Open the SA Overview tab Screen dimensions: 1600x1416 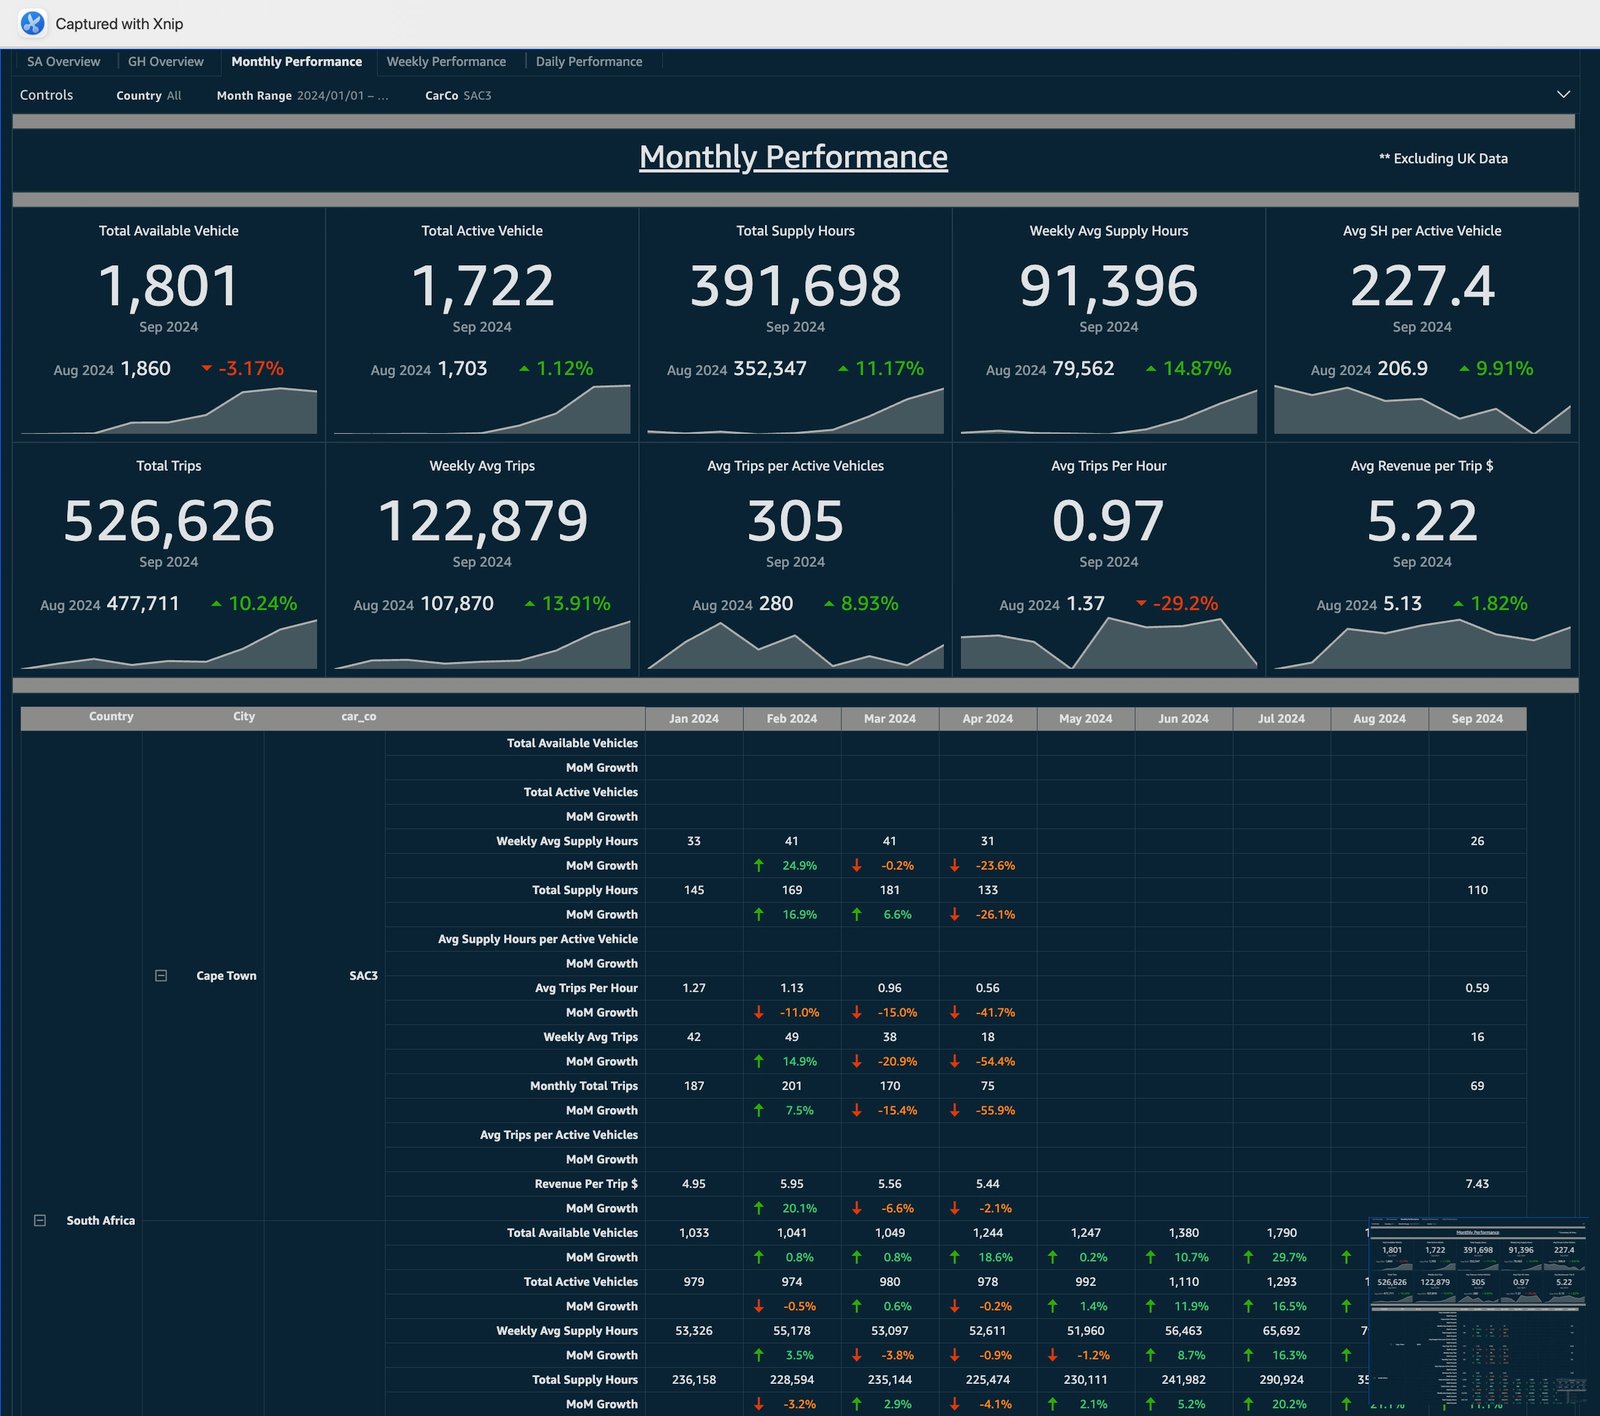(x=63, y=61)
